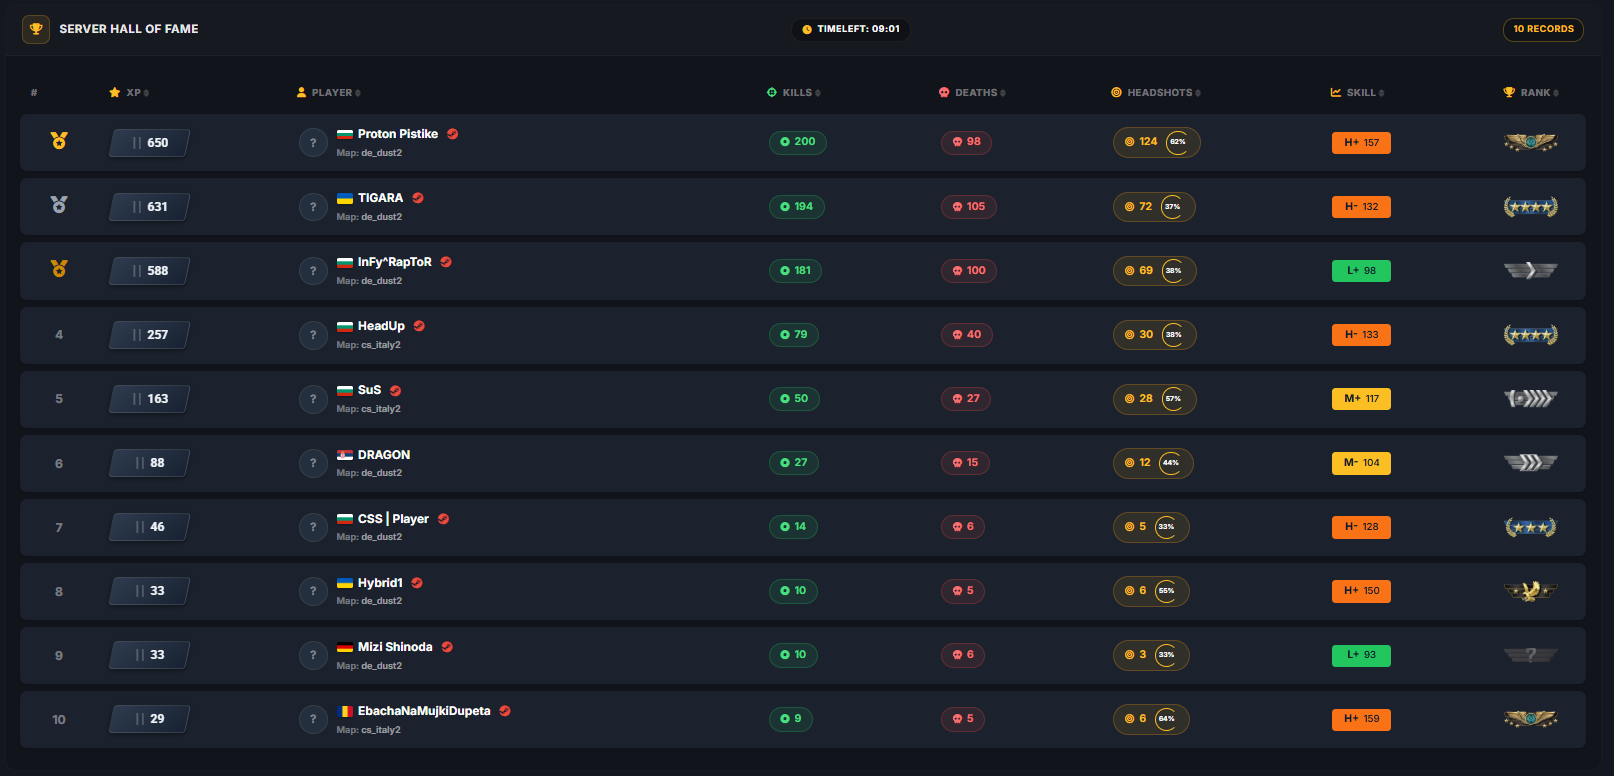1614x776 pixels.
Task: Open Proton Pistike's Steam profile icon
Action: click(x=453, y=134)
